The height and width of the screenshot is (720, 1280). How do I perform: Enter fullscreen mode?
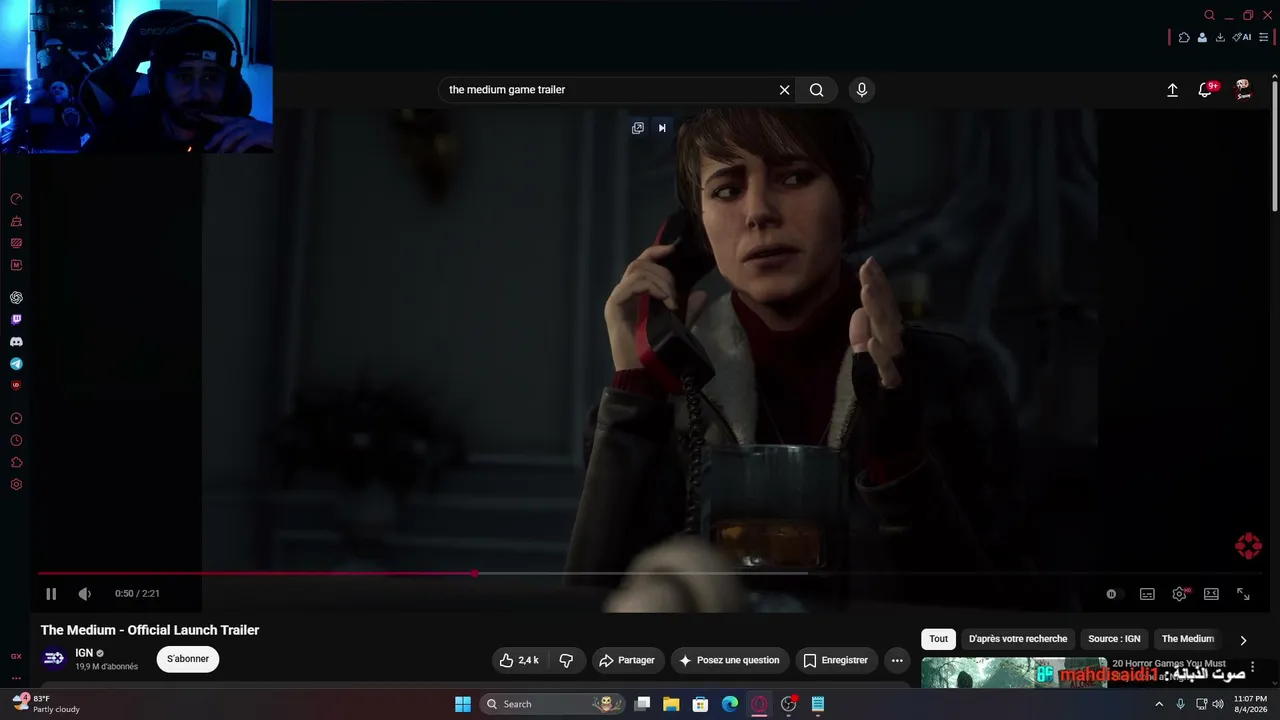click(x=1243, y=594)
